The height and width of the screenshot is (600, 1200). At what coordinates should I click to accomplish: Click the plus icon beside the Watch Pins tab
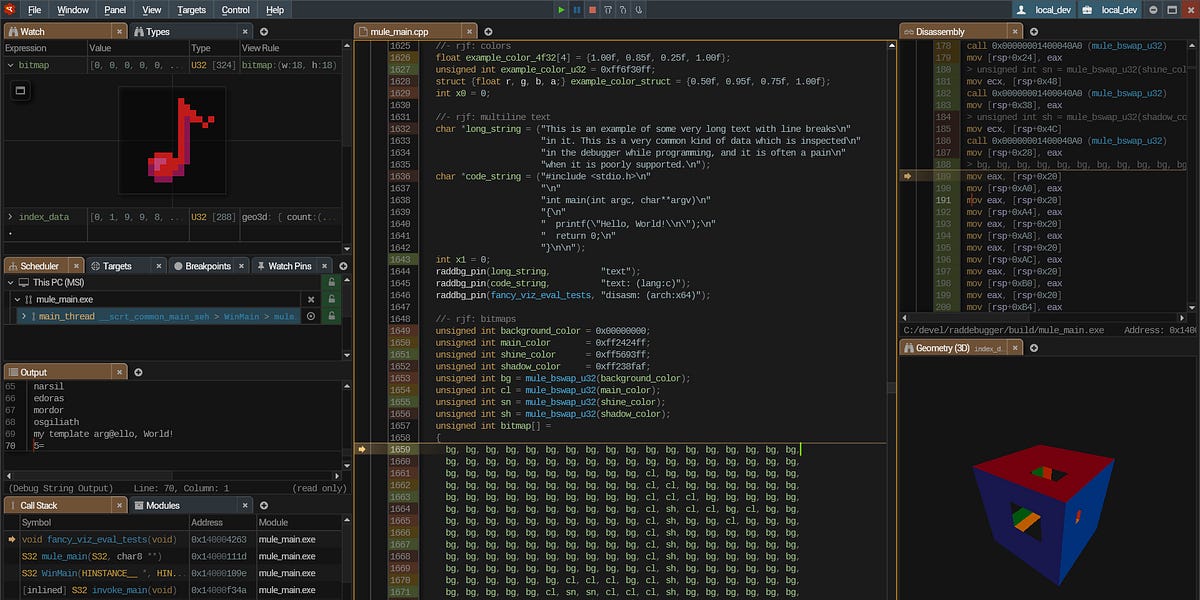coord(344,265)
